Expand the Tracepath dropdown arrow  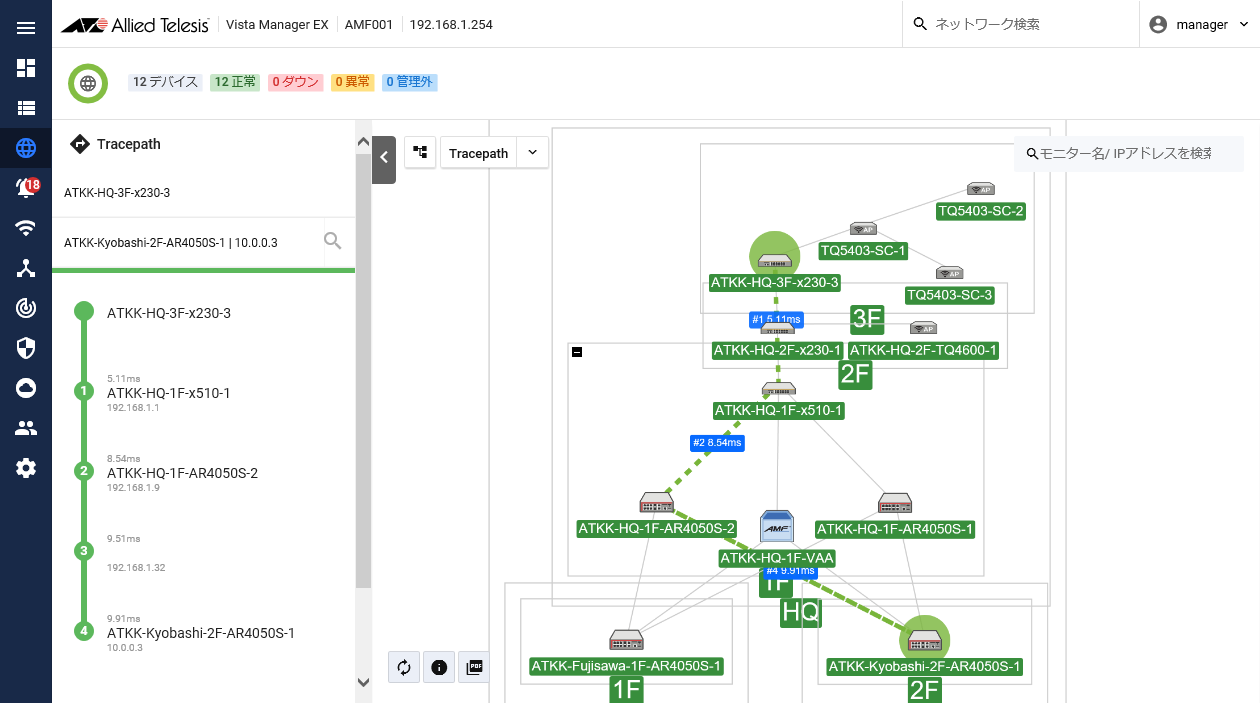click(532, 153)
